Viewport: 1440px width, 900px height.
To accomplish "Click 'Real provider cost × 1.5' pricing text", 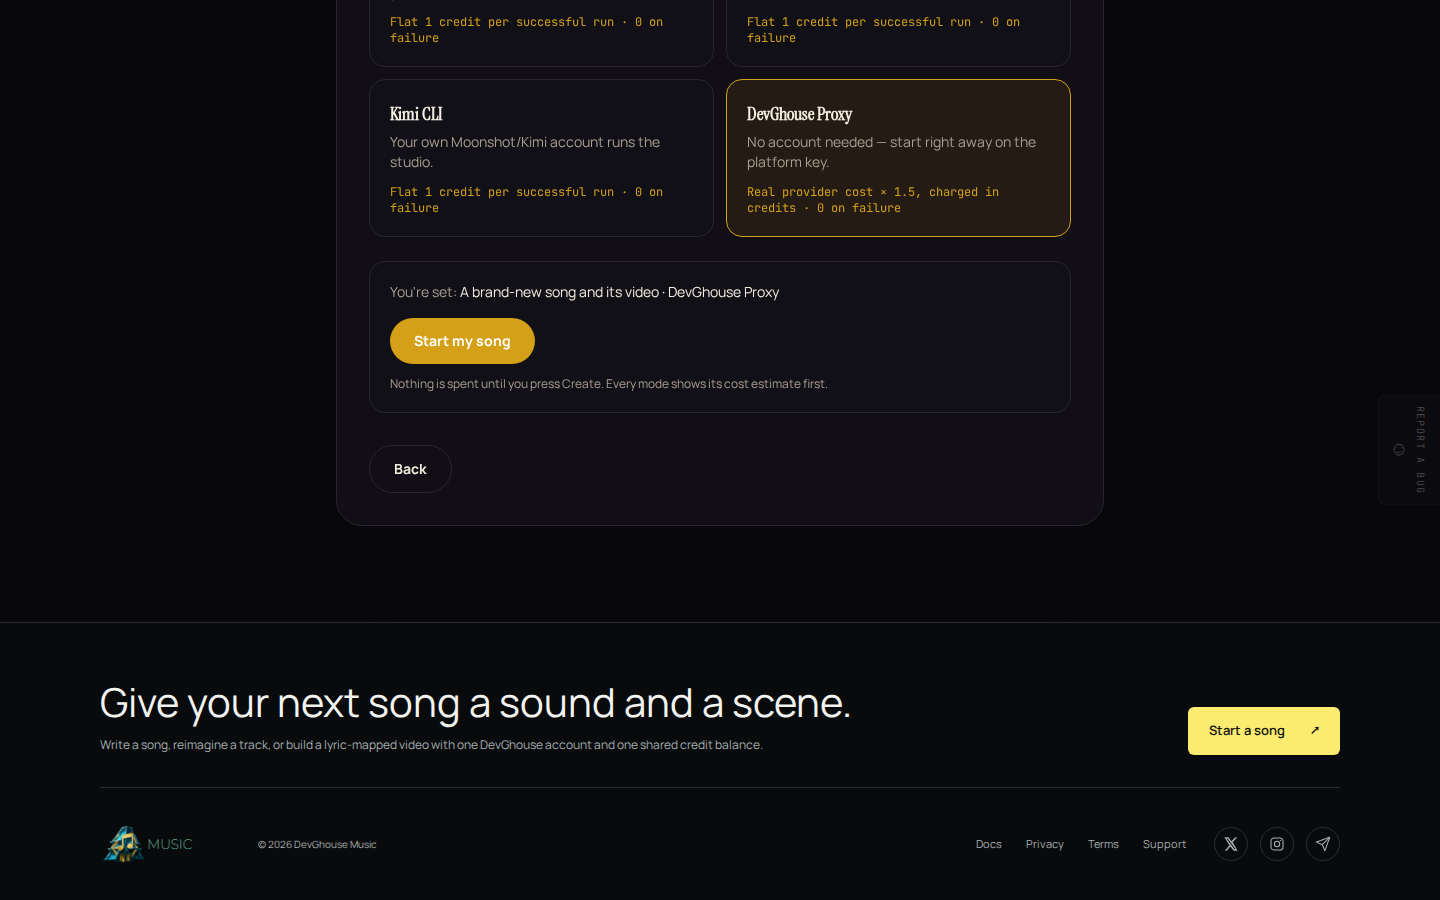I will point(873,200).
